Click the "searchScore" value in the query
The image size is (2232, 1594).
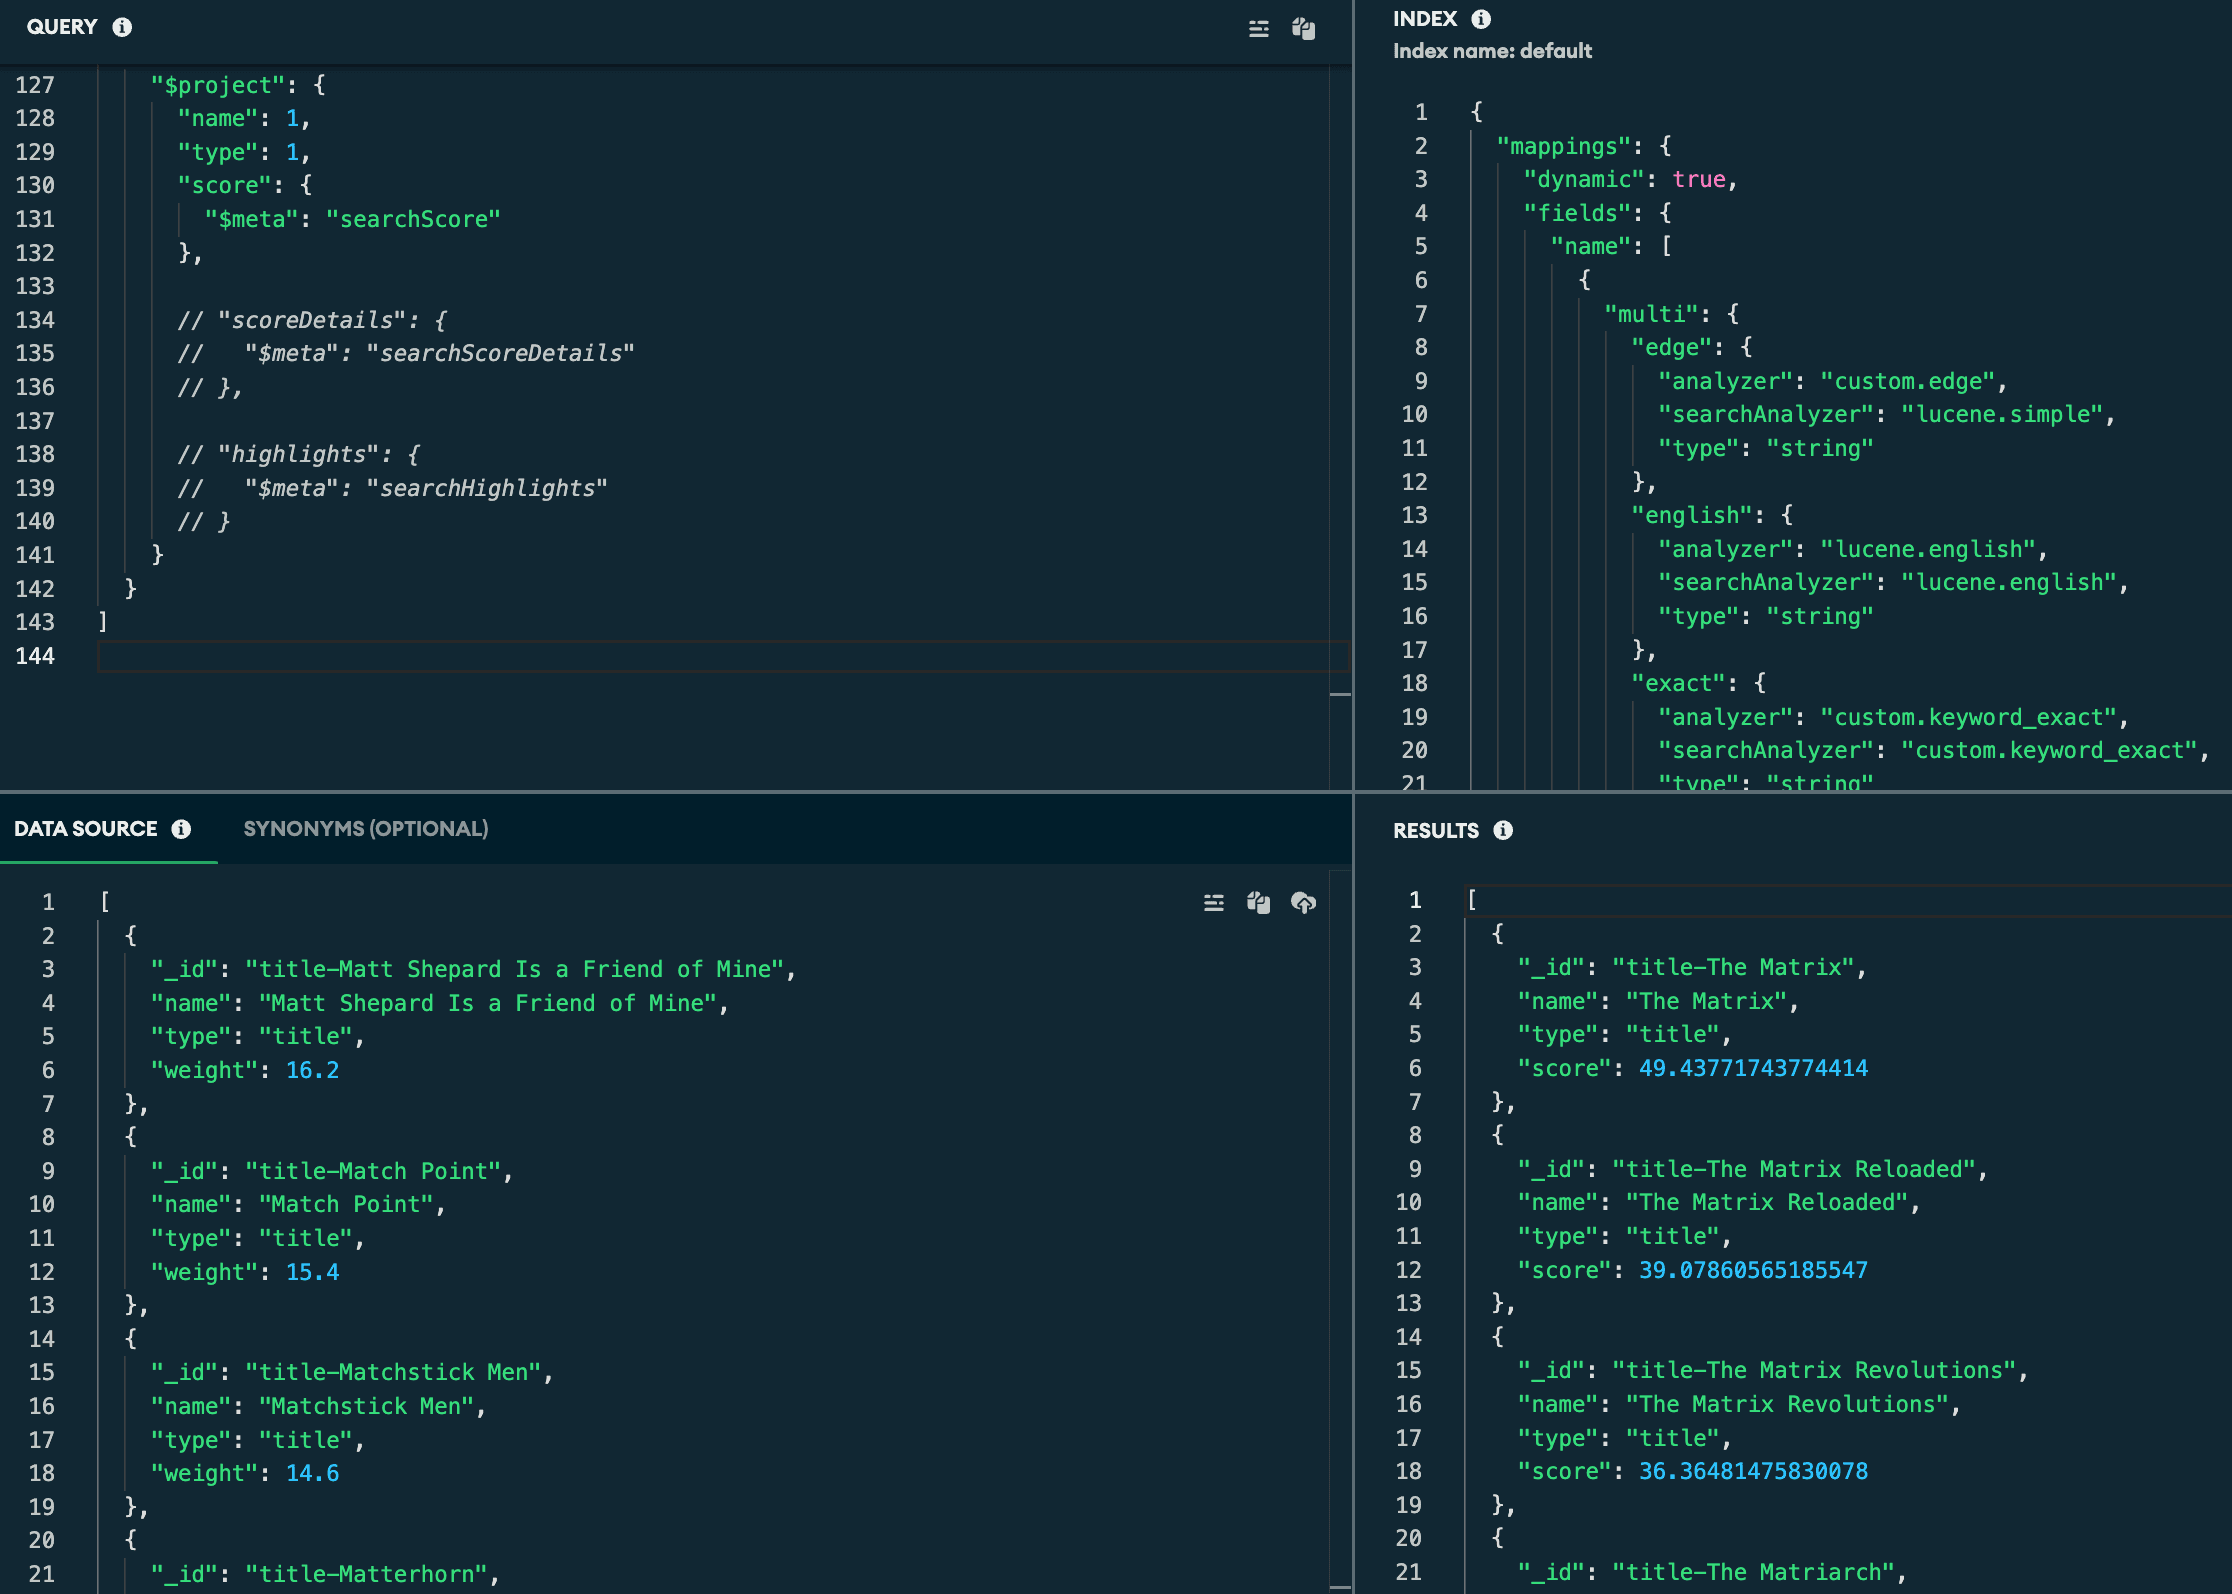[413, 219]
